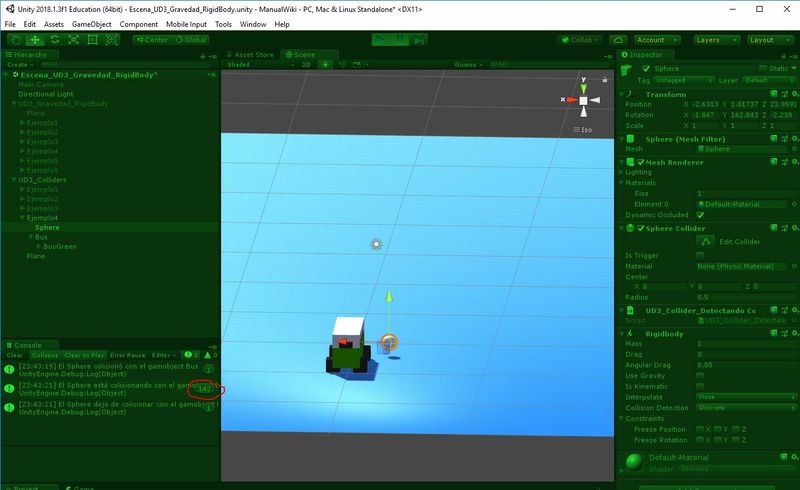Toggle Freeze Position X checkbox
Viewport: 800px width, 490px height.
point(700,429)
